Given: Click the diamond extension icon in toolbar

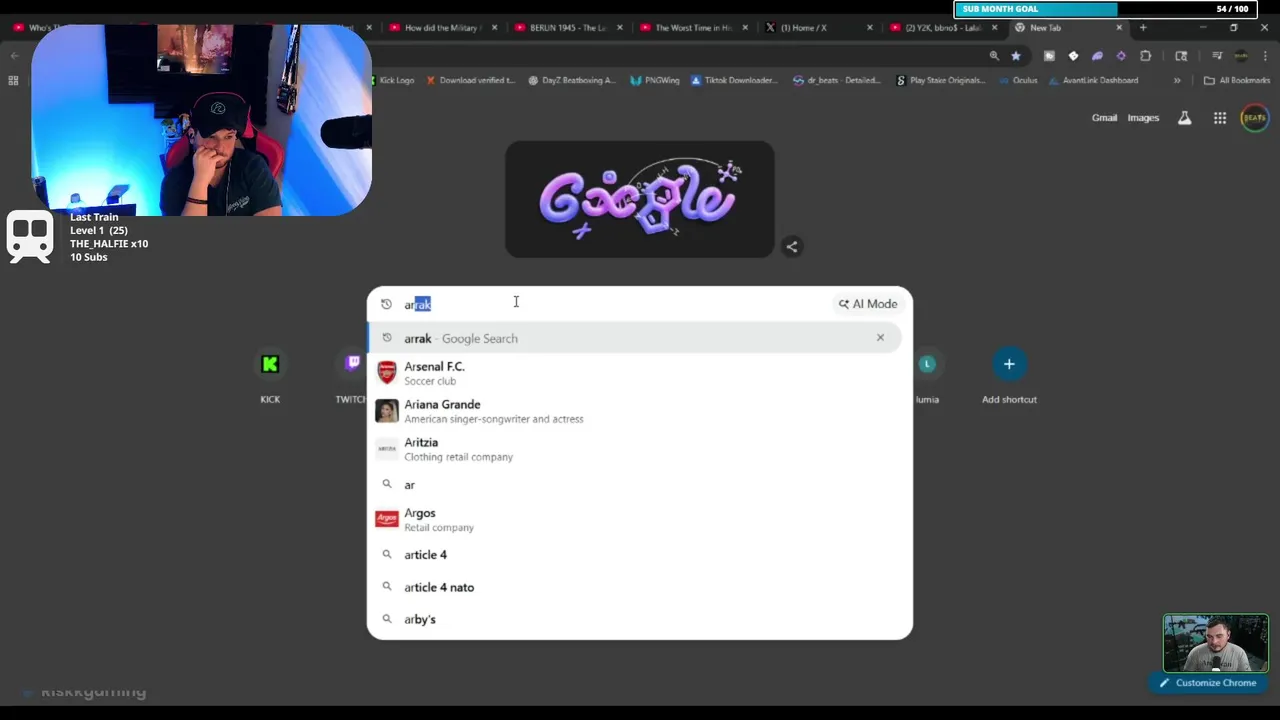Looking at the screenshot, I should pos(1073,56).
